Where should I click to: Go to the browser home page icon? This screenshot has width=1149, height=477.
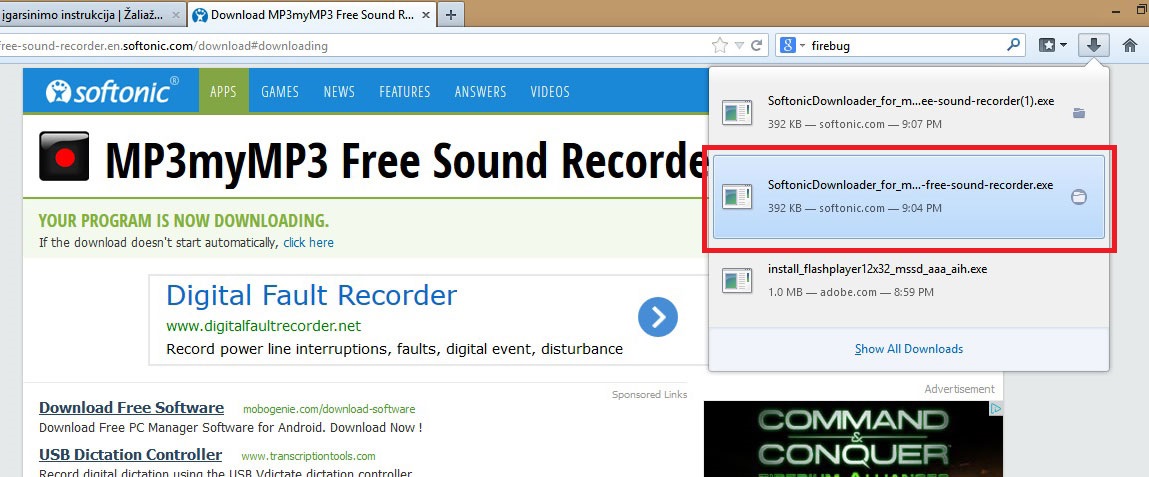coord(1130,45)
